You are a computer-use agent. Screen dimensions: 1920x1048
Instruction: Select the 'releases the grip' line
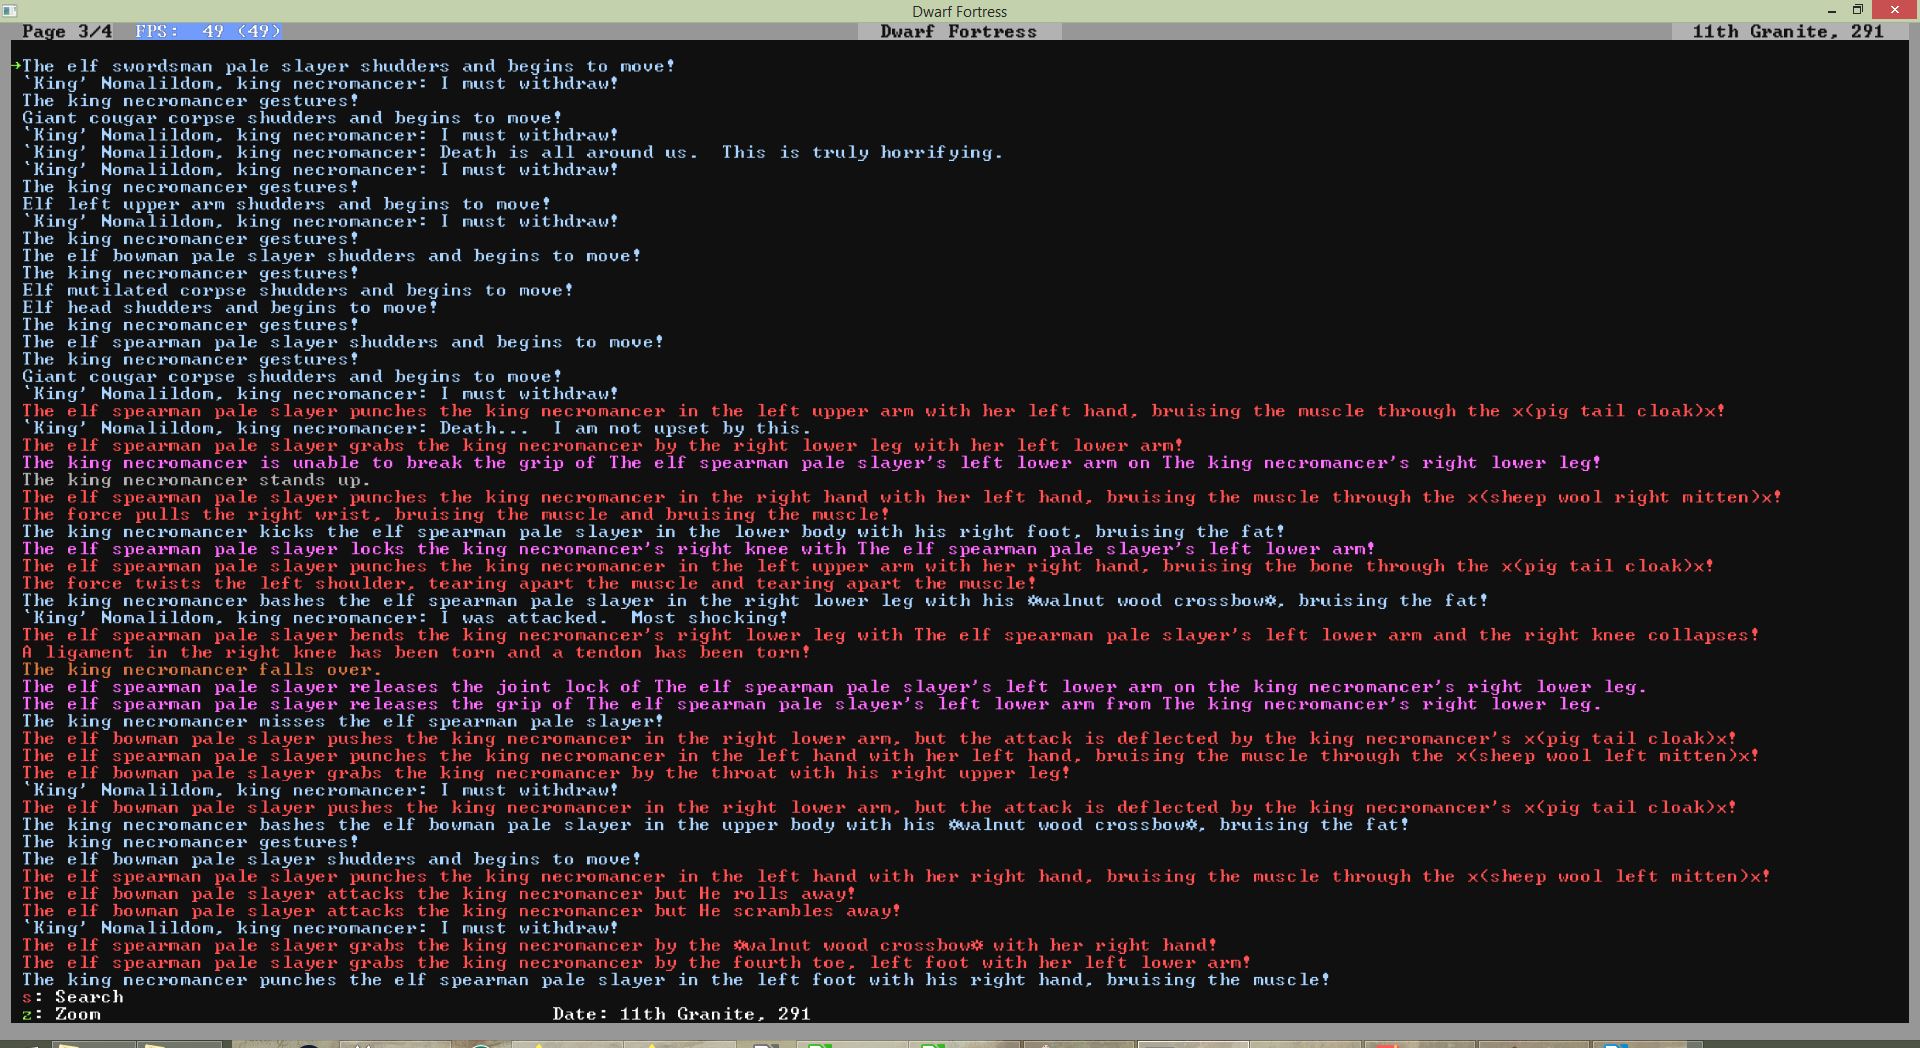tap(812, 704)
